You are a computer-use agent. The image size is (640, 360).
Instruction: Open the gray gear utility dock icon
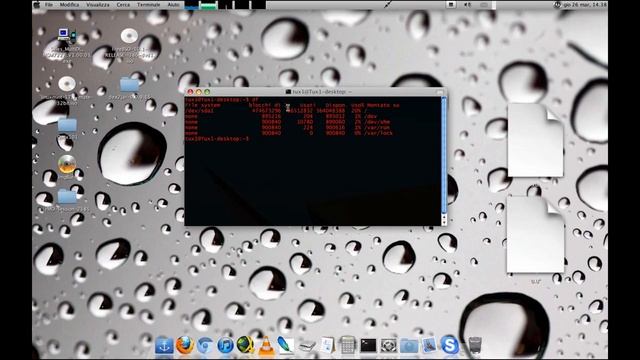(x=388, y=346)
